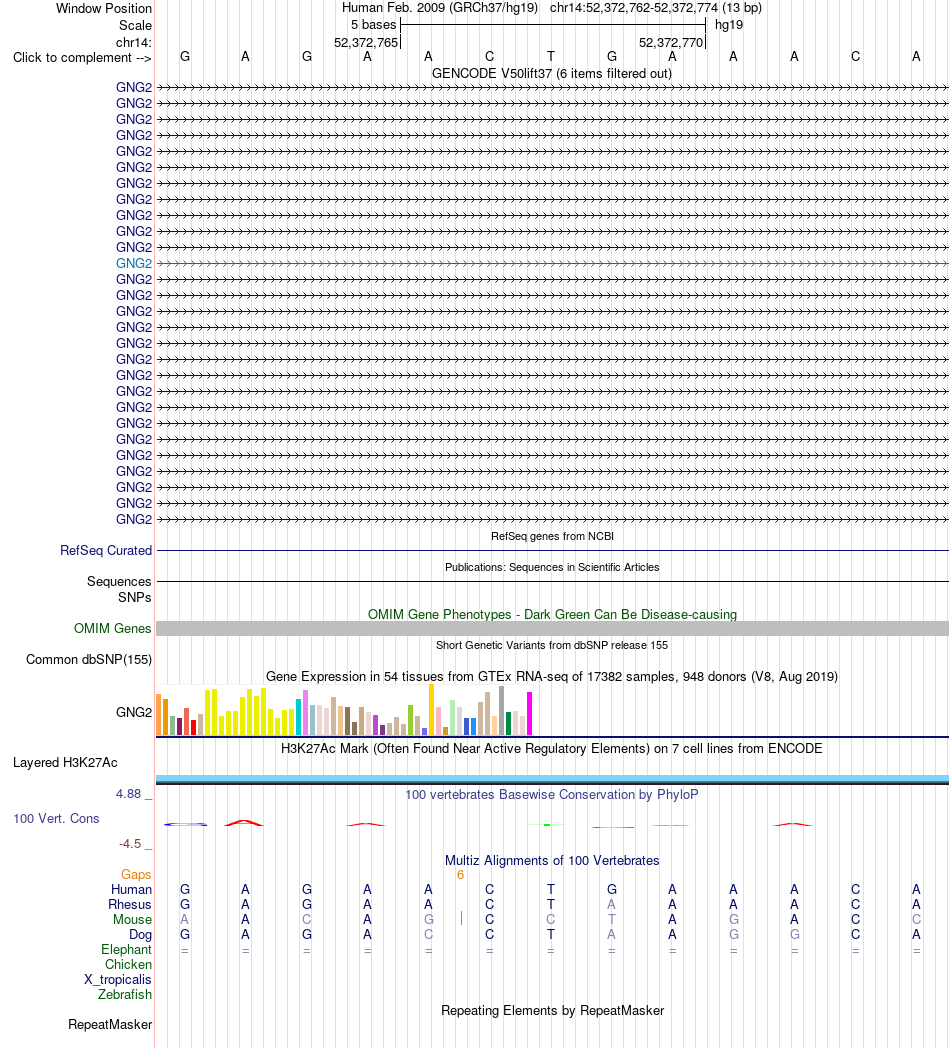Click the GNG2 label beside the GTEx bar chart
The width and height of the screenshot is (950, 1048).
[134, 712]
